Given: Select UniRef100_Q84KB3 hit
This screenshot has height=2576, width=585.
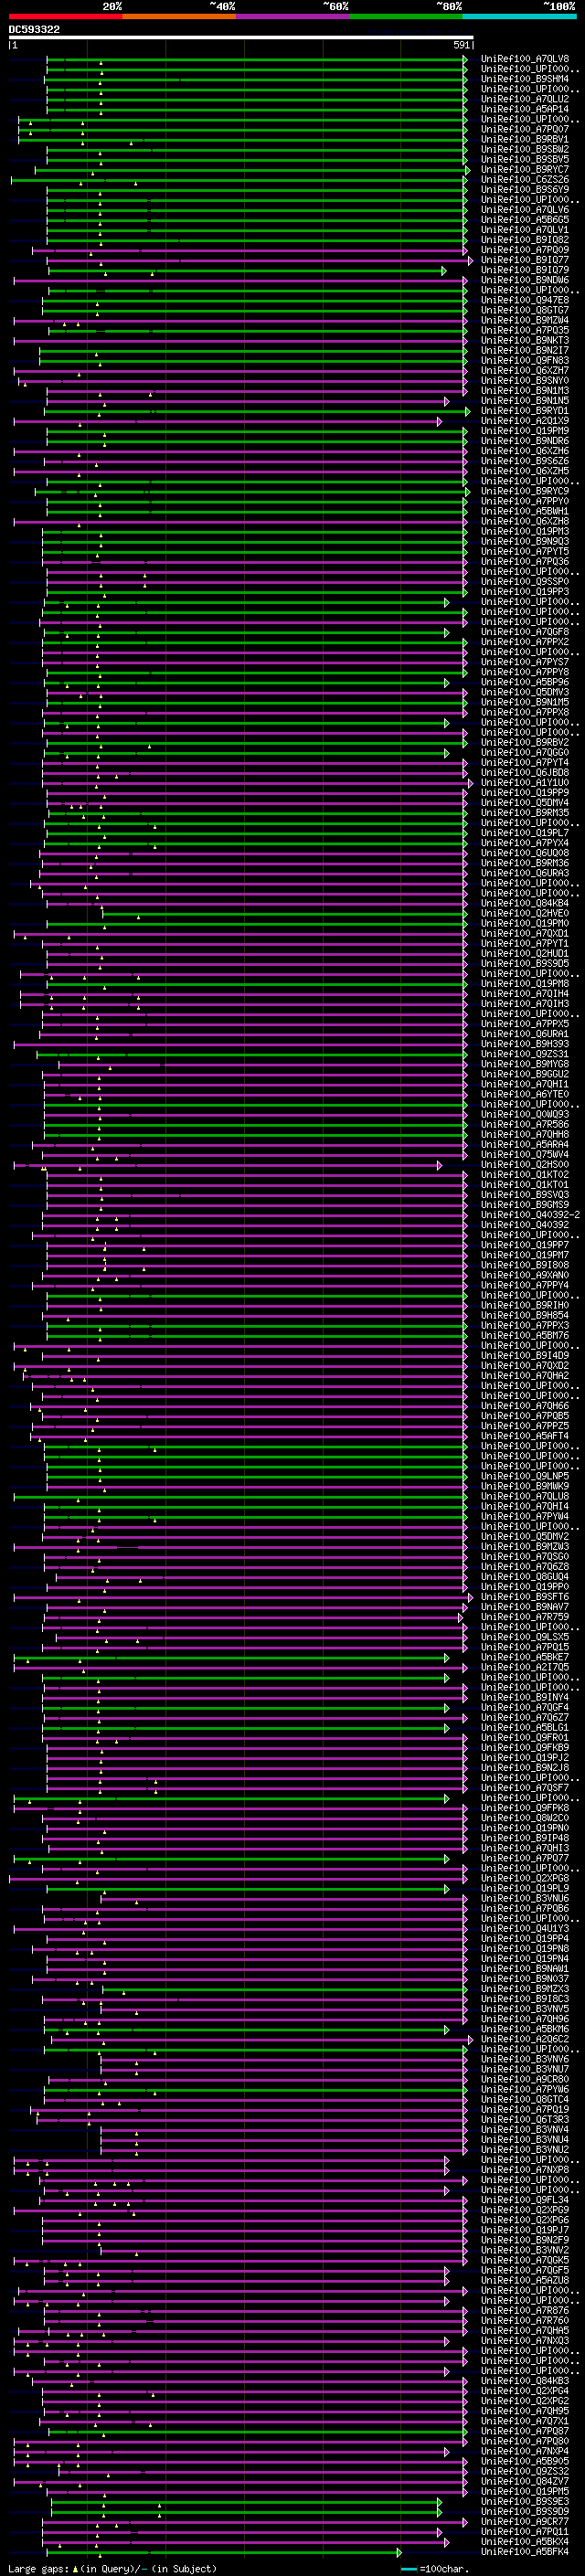Looking at the screenshot, I should point(525,2381).
